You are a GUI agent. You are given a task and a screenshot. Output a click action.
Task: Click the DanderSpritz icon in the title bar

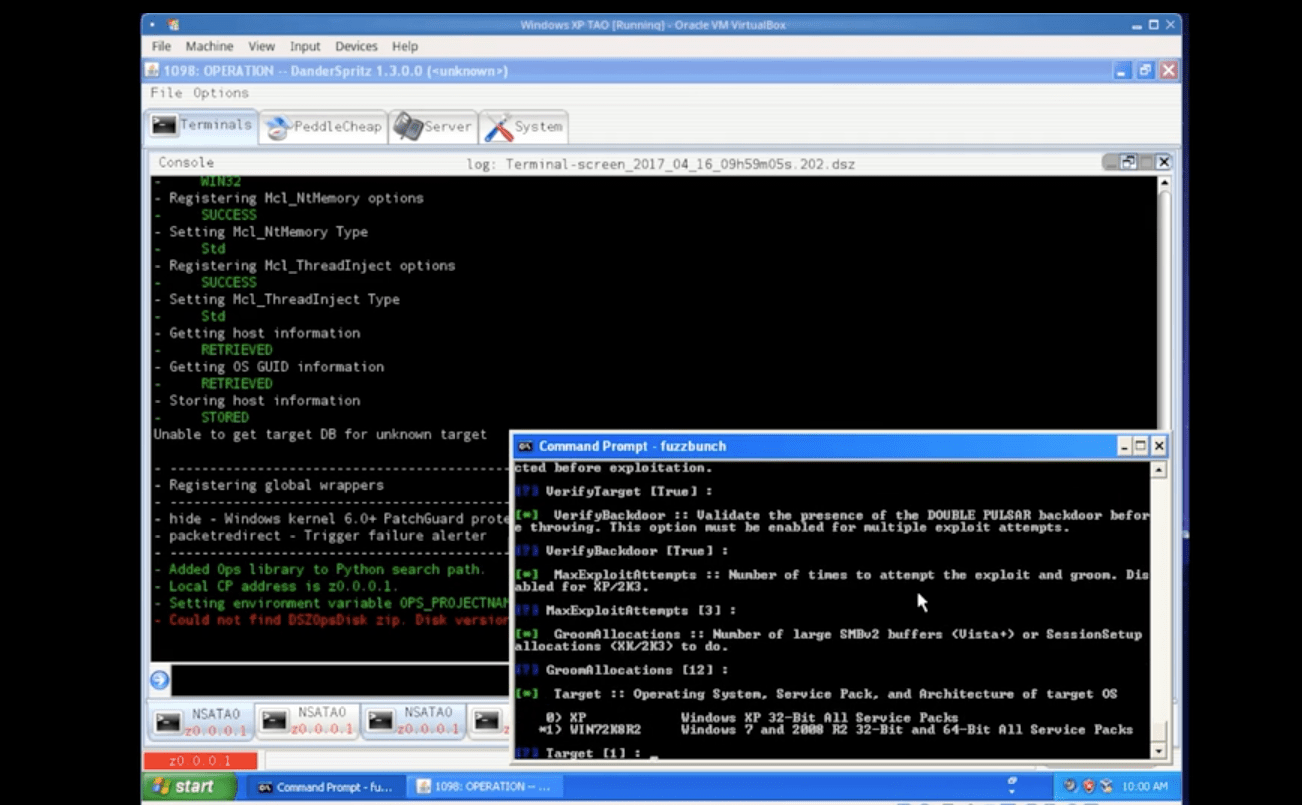tap(152, 70)
